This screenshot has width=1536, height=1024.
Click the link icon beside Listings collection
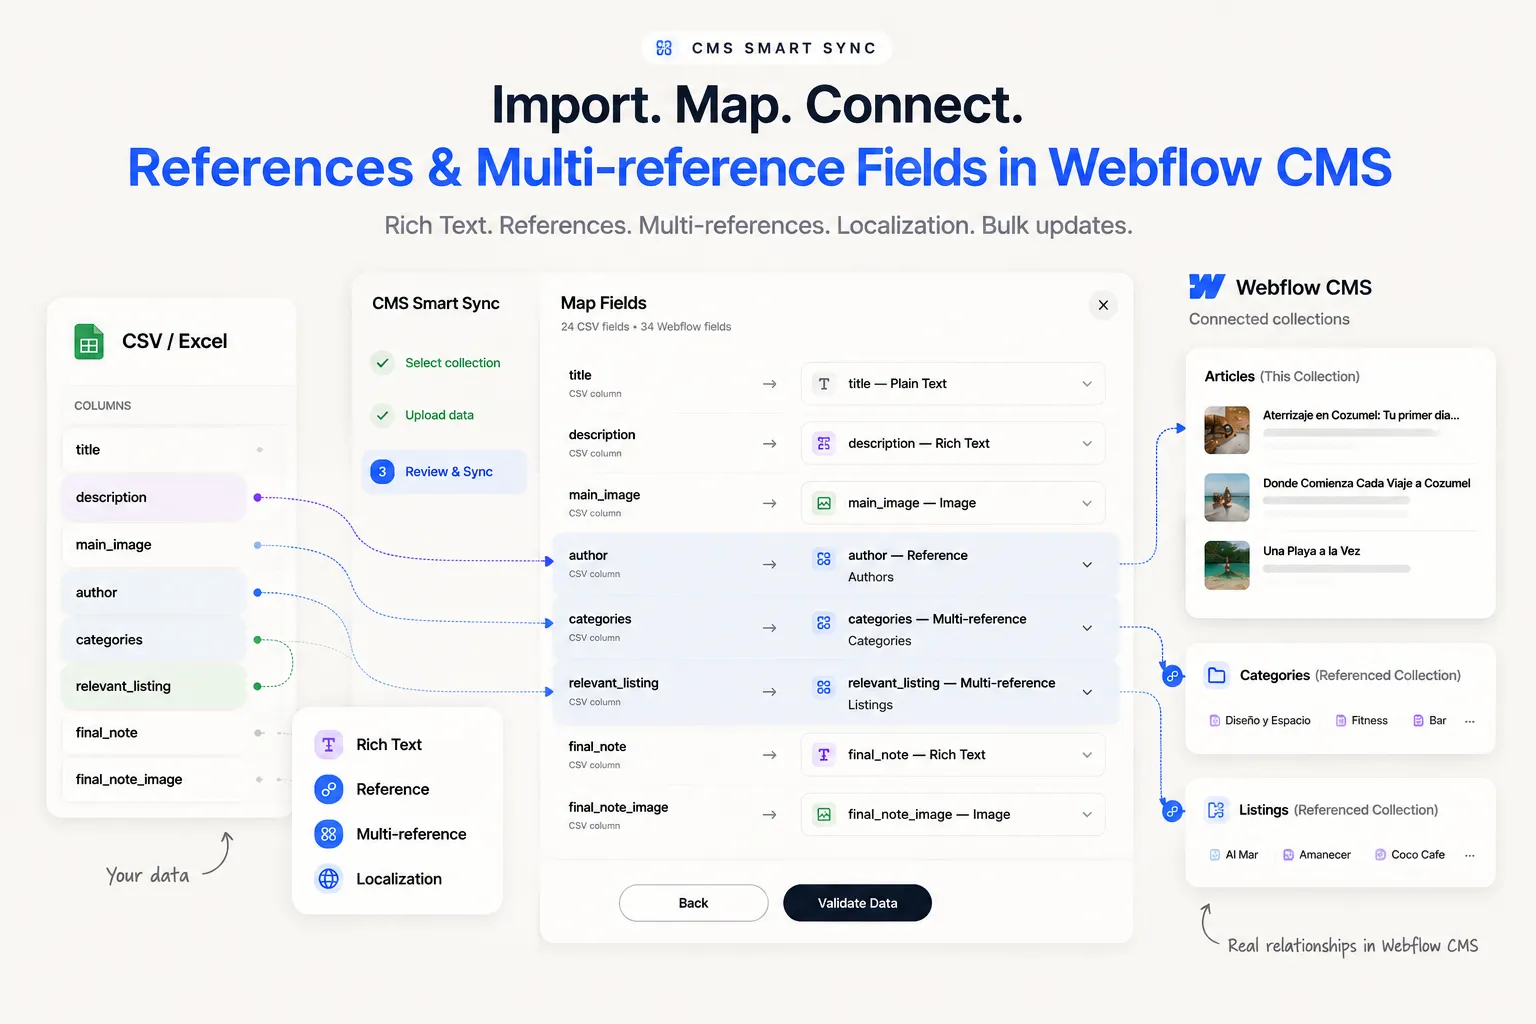(1173, 811)
